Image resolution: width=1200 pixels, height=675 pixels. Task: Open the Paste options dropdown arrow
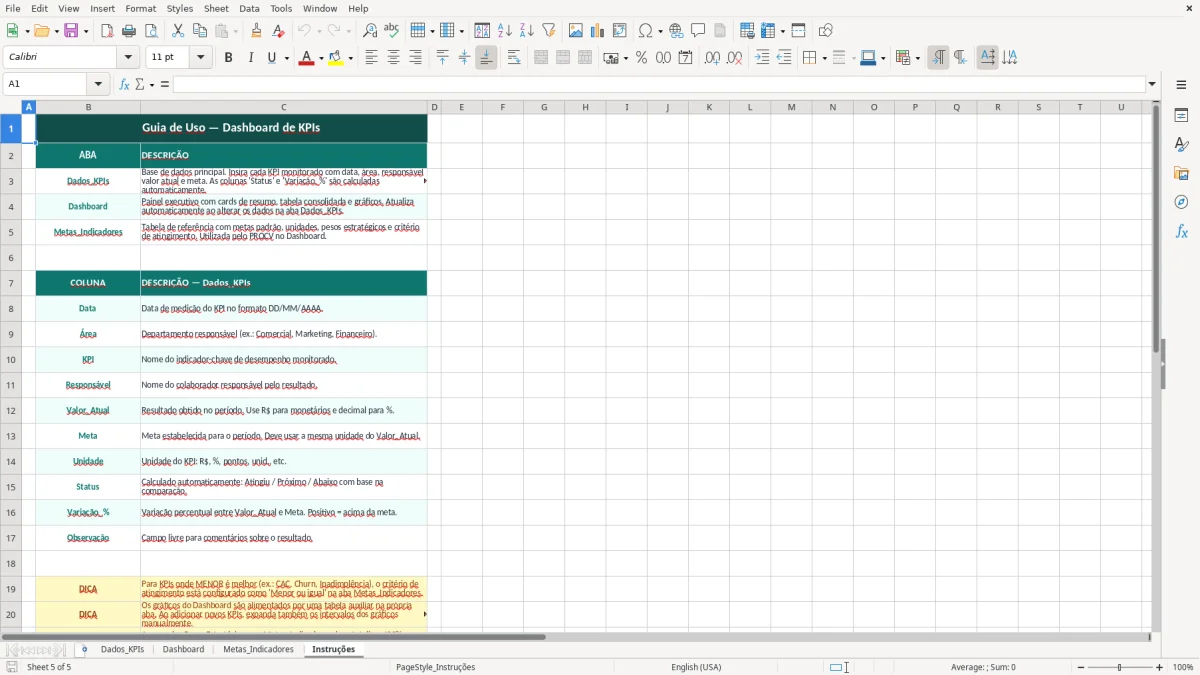coord(235,31)
